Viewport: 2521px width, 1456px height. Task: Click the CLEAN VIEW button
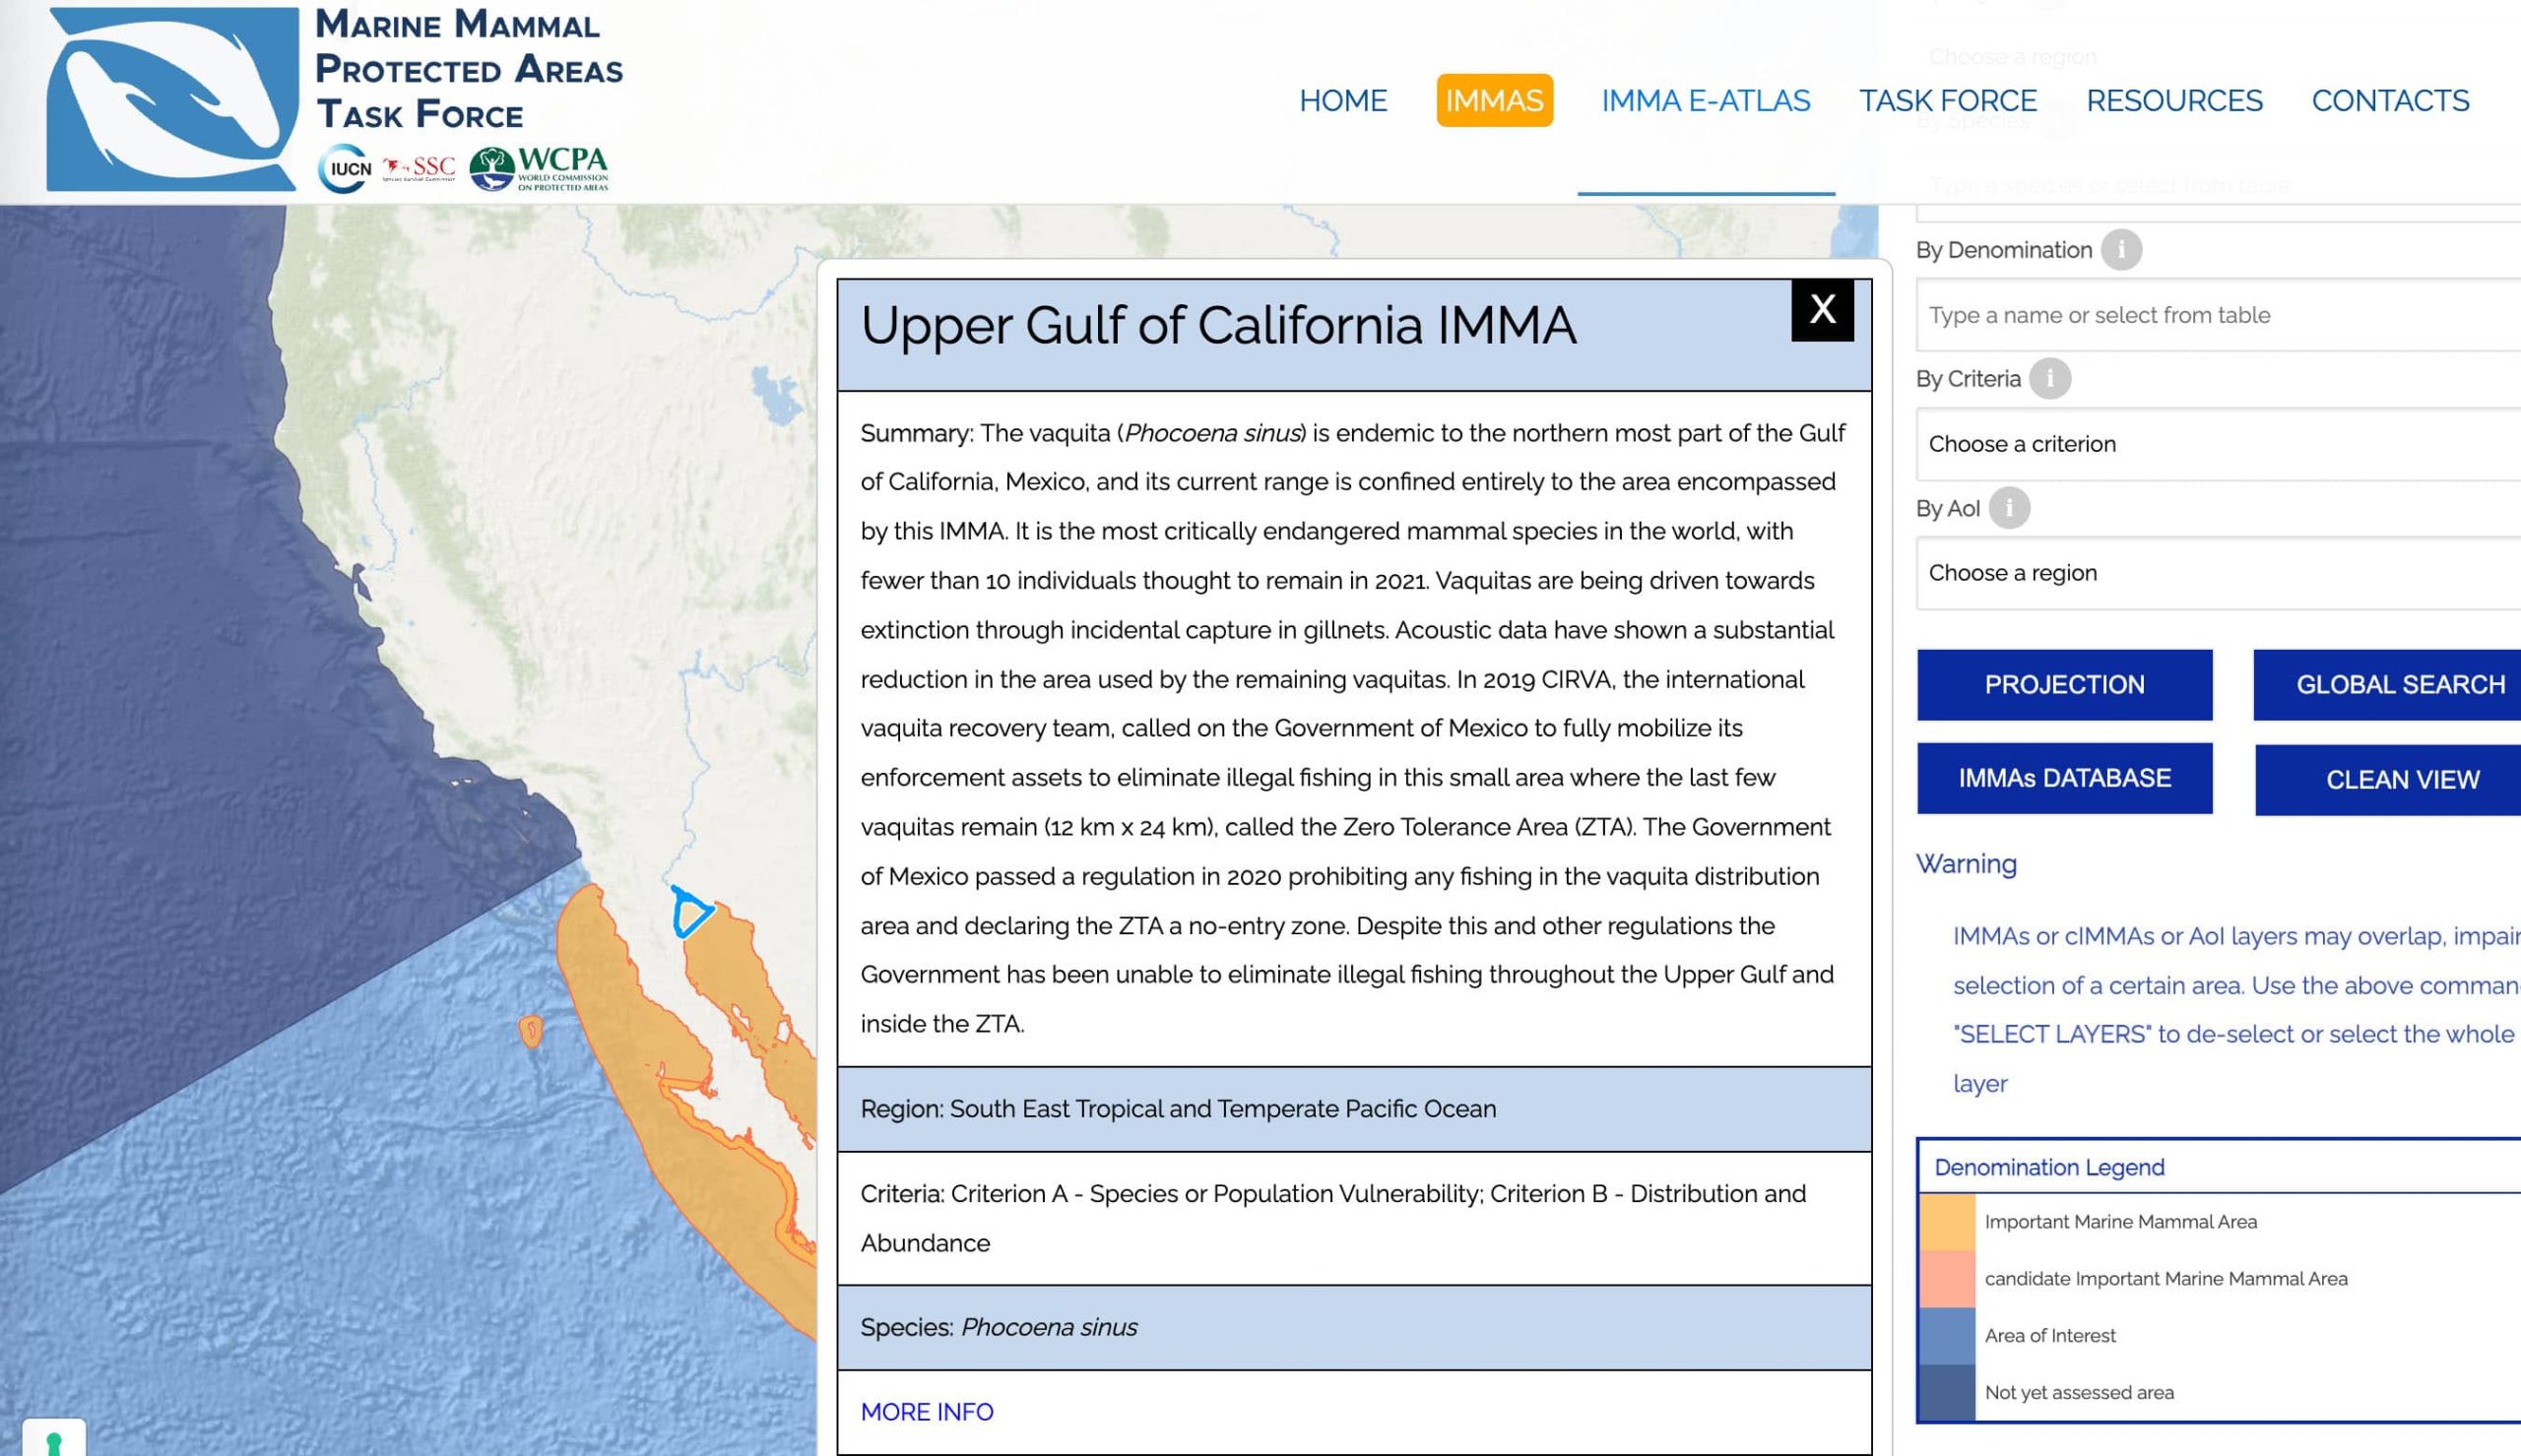point(2390,780)
